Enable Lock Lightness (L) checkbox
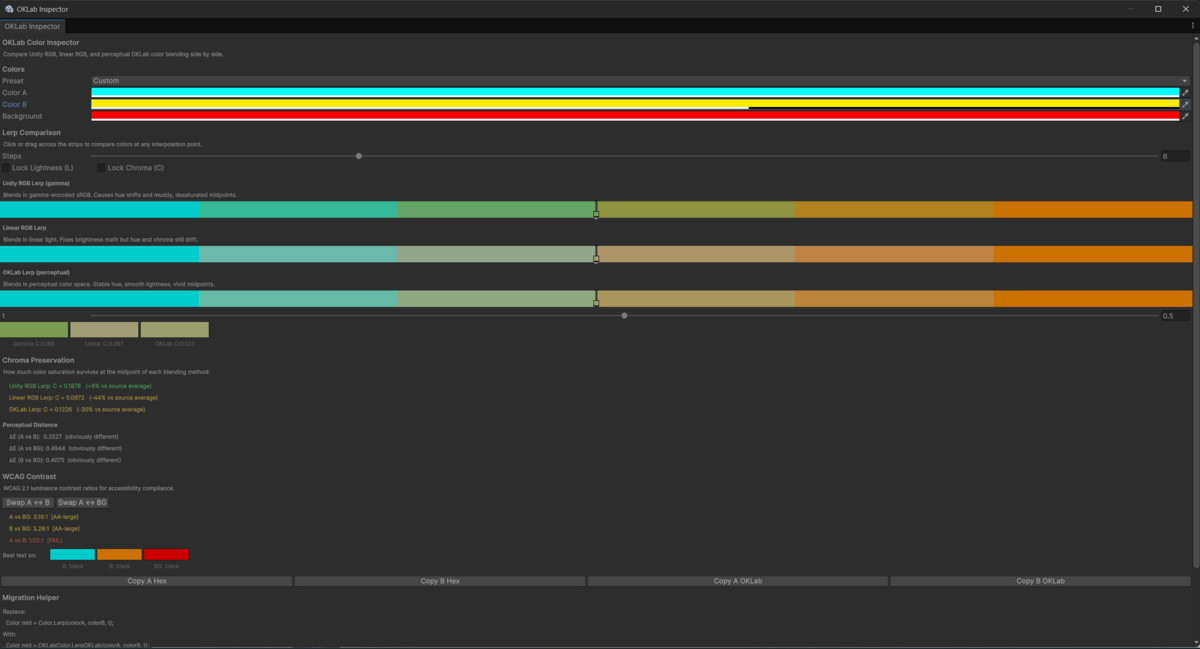 pos(6,168)
